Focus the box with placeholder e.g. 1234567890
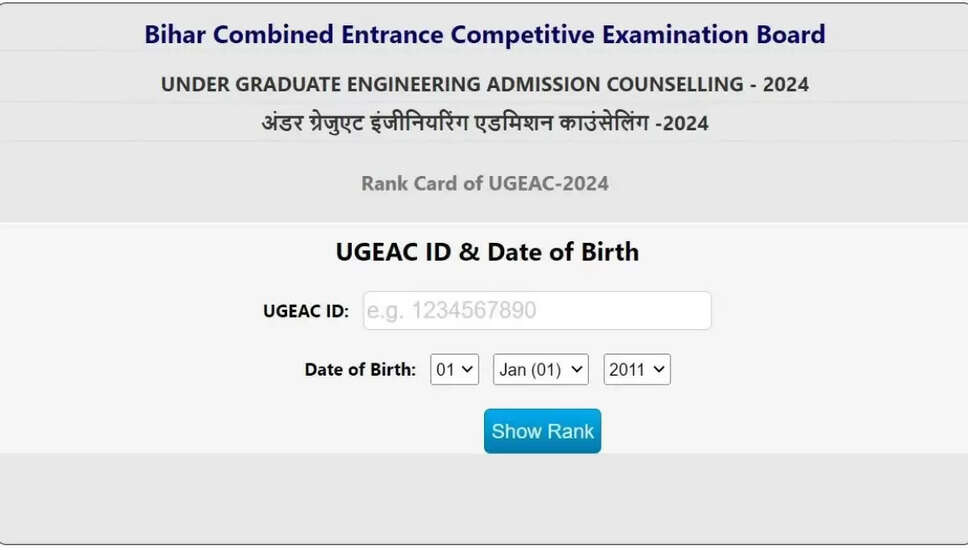This screenshot has width=968, height=550. (x=537, y=311)
